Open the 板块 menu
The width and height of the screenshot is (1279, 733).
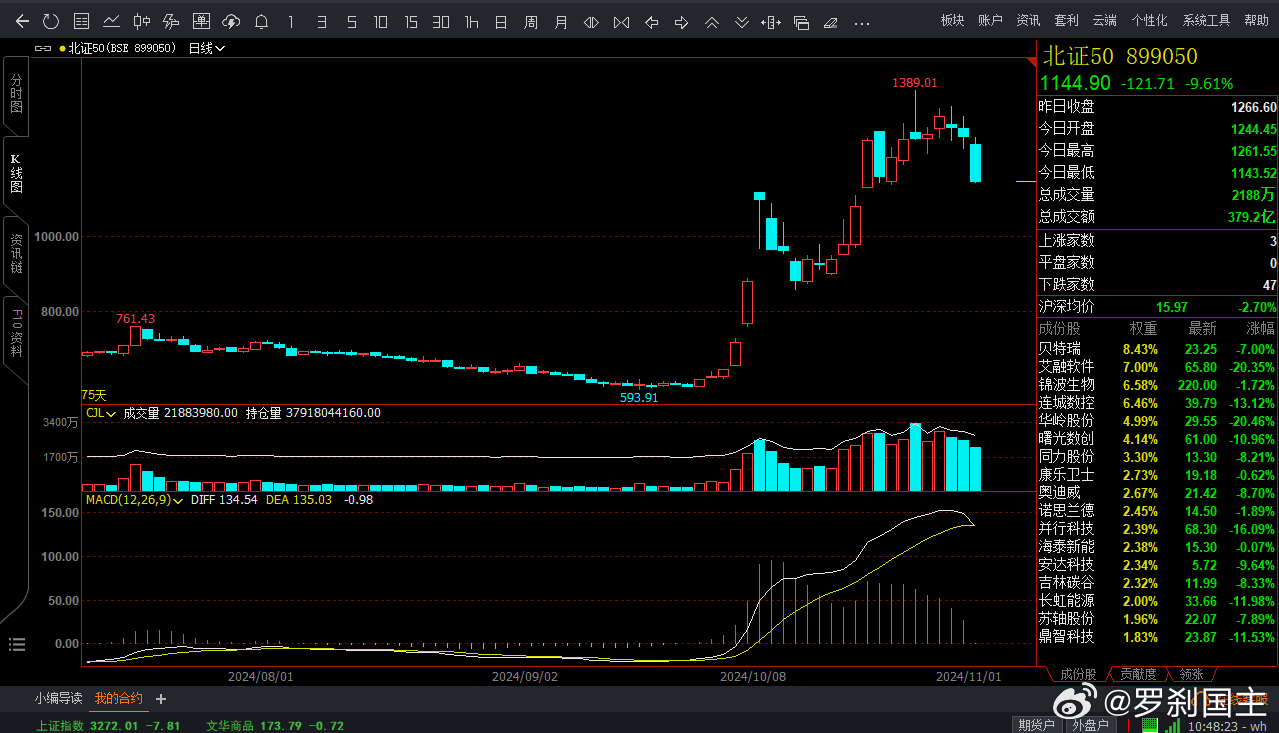(x=952, y=20)
